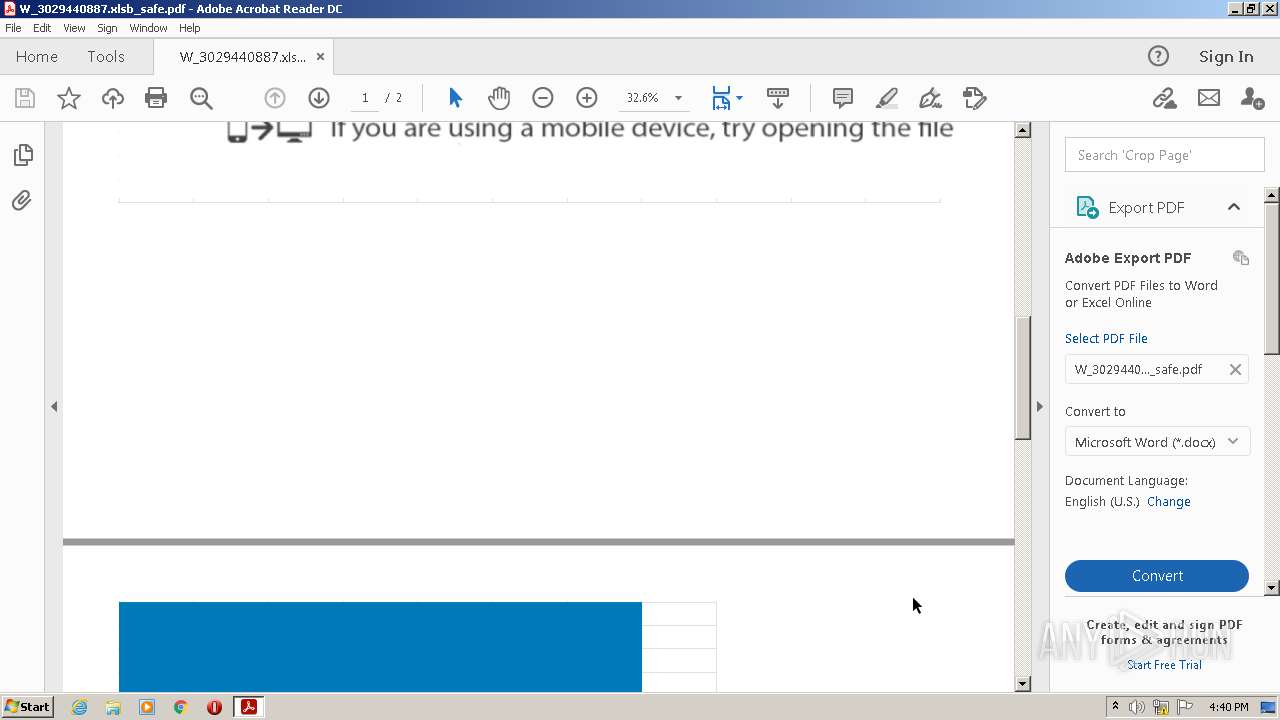Upload the file to Document Cloud
This screenshot has height=720, width=1280.
coord(113,98)
